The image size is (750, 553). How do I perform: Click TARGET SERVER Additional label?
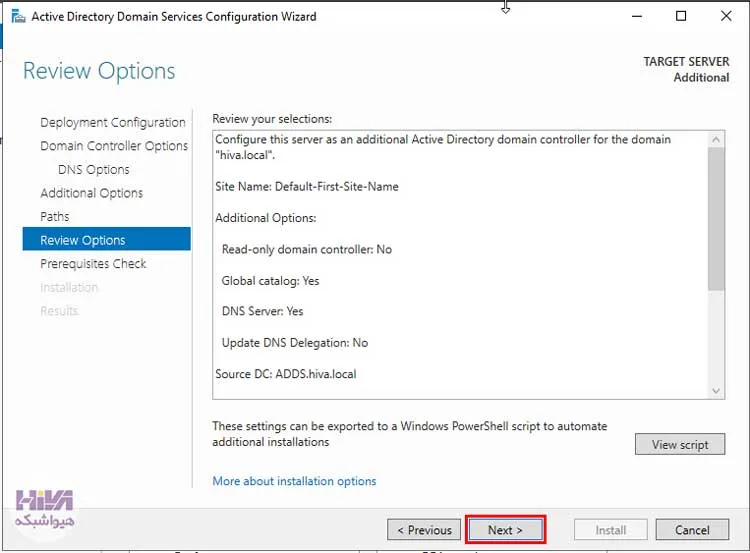click(x=686, y=69)
